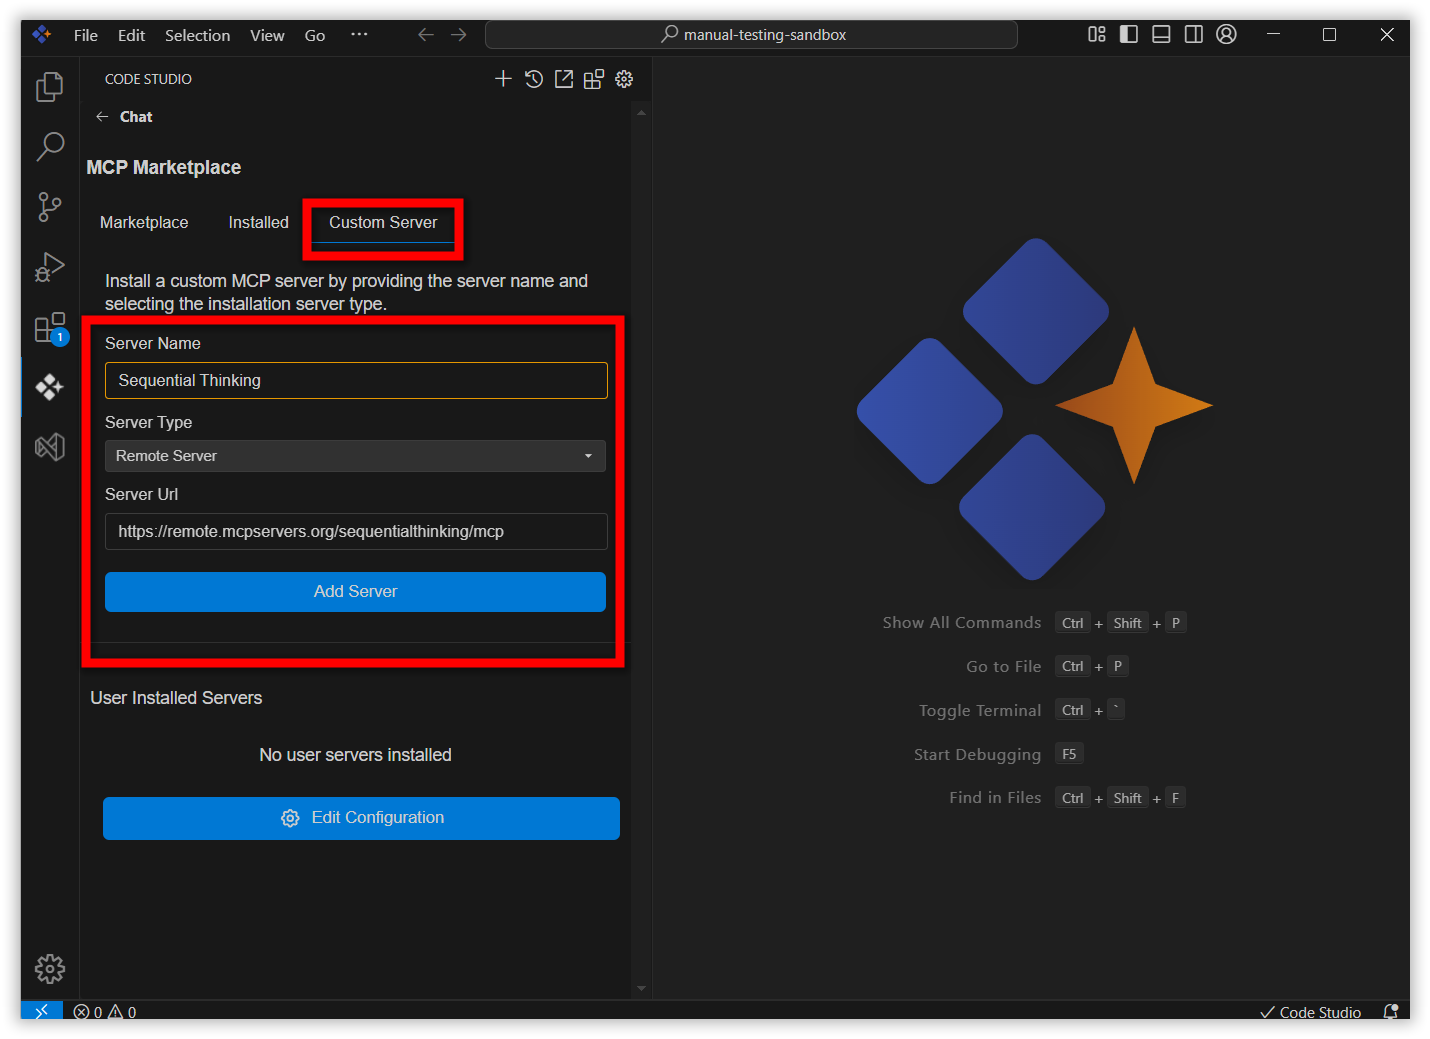1430x1039 pixels.
Task: Open the Customize Layout control
Action: click(1097, 35)
